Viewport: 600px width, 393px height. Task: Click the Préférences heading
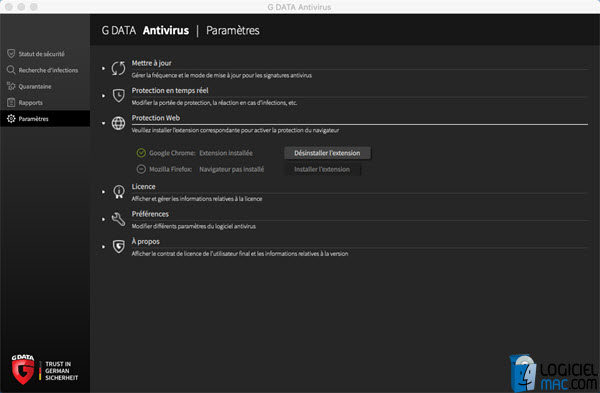pos(150,214)
